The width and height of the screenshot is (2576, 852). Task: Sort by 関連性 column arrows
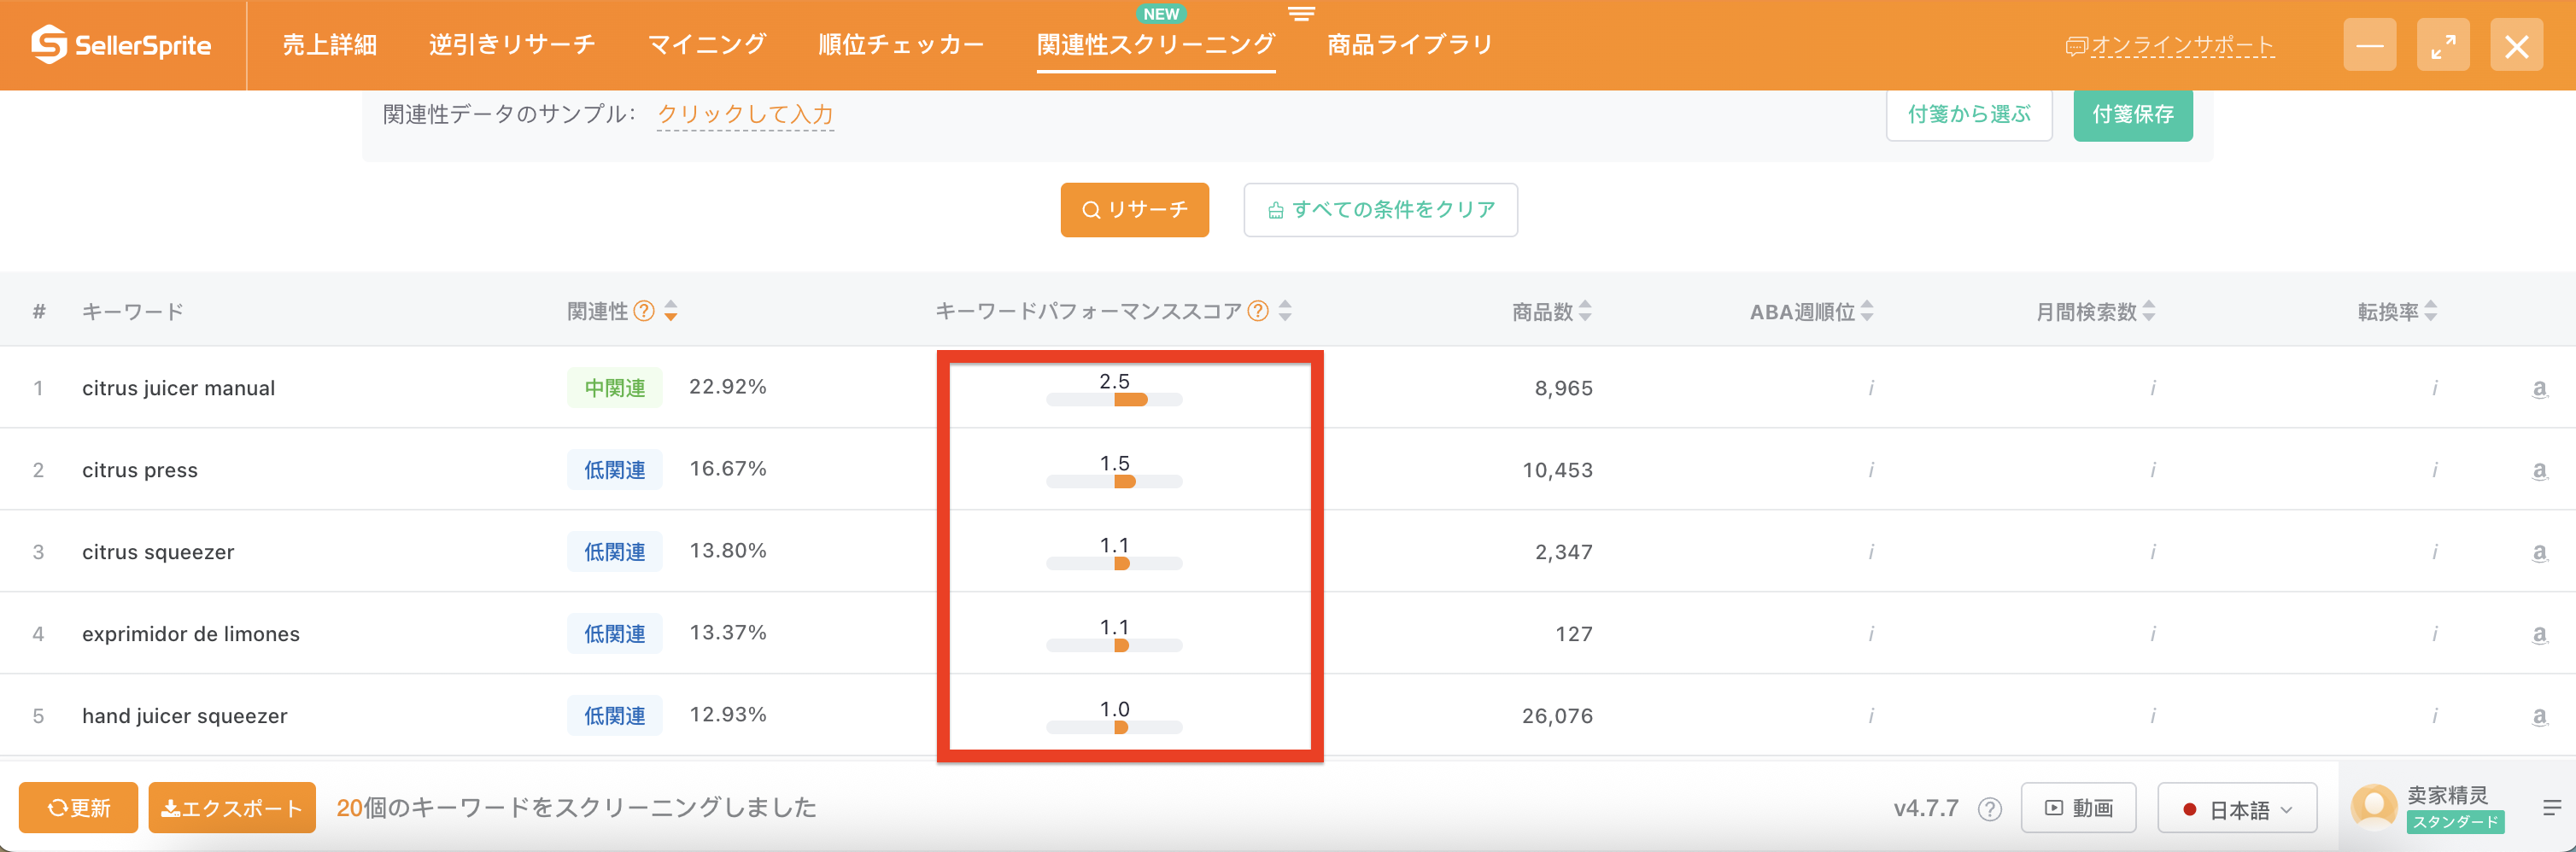pyautogui.click(x=671, y=312)
